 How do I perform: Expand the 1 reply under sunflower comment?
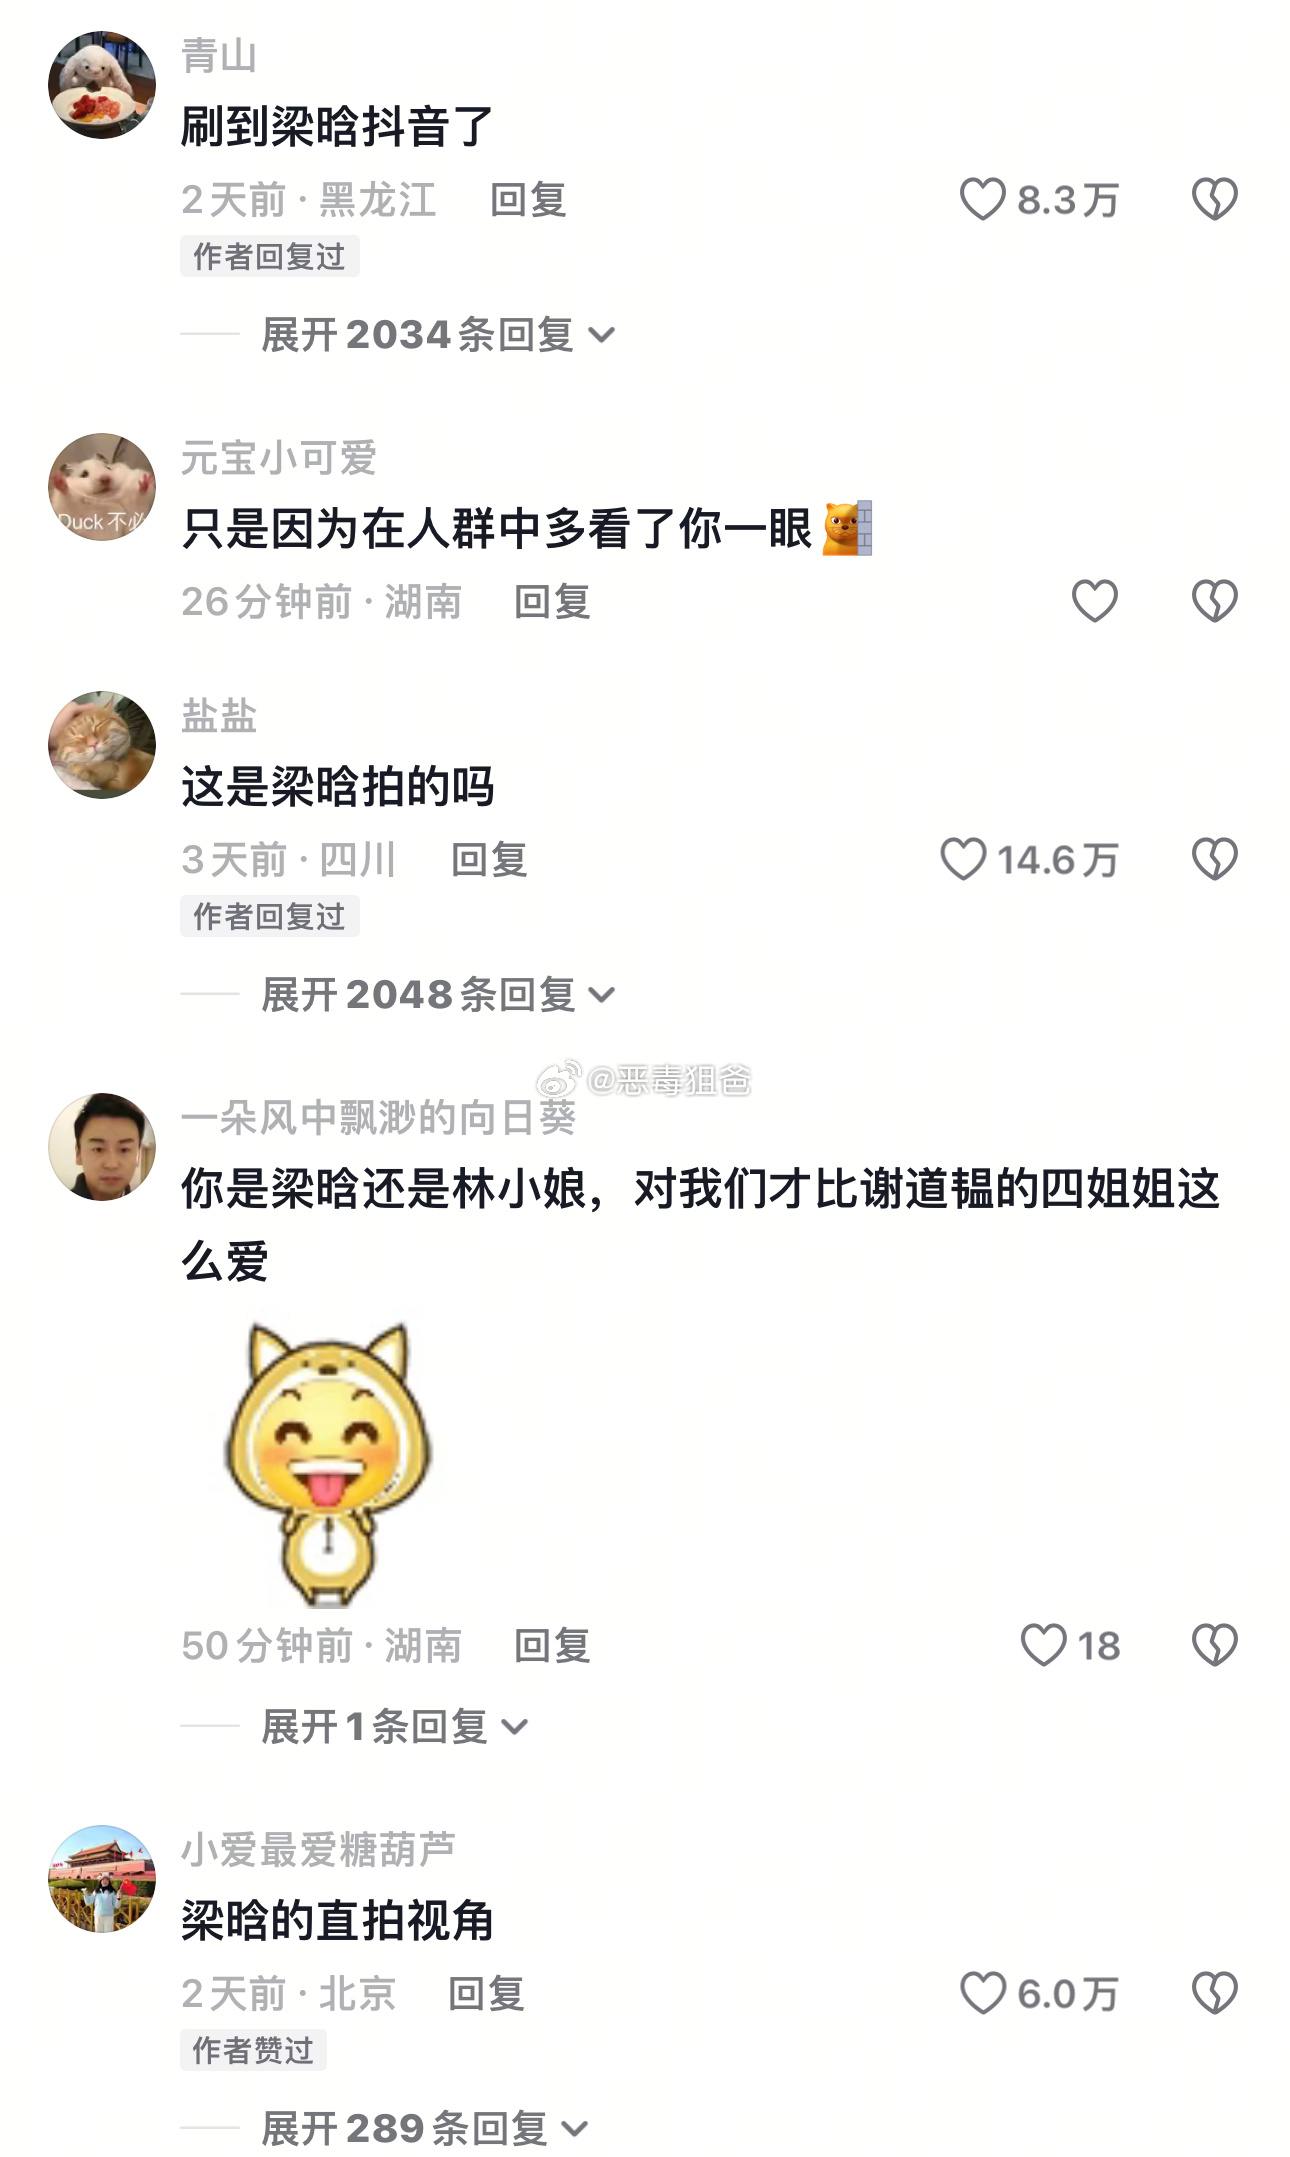coord(395,1726)
